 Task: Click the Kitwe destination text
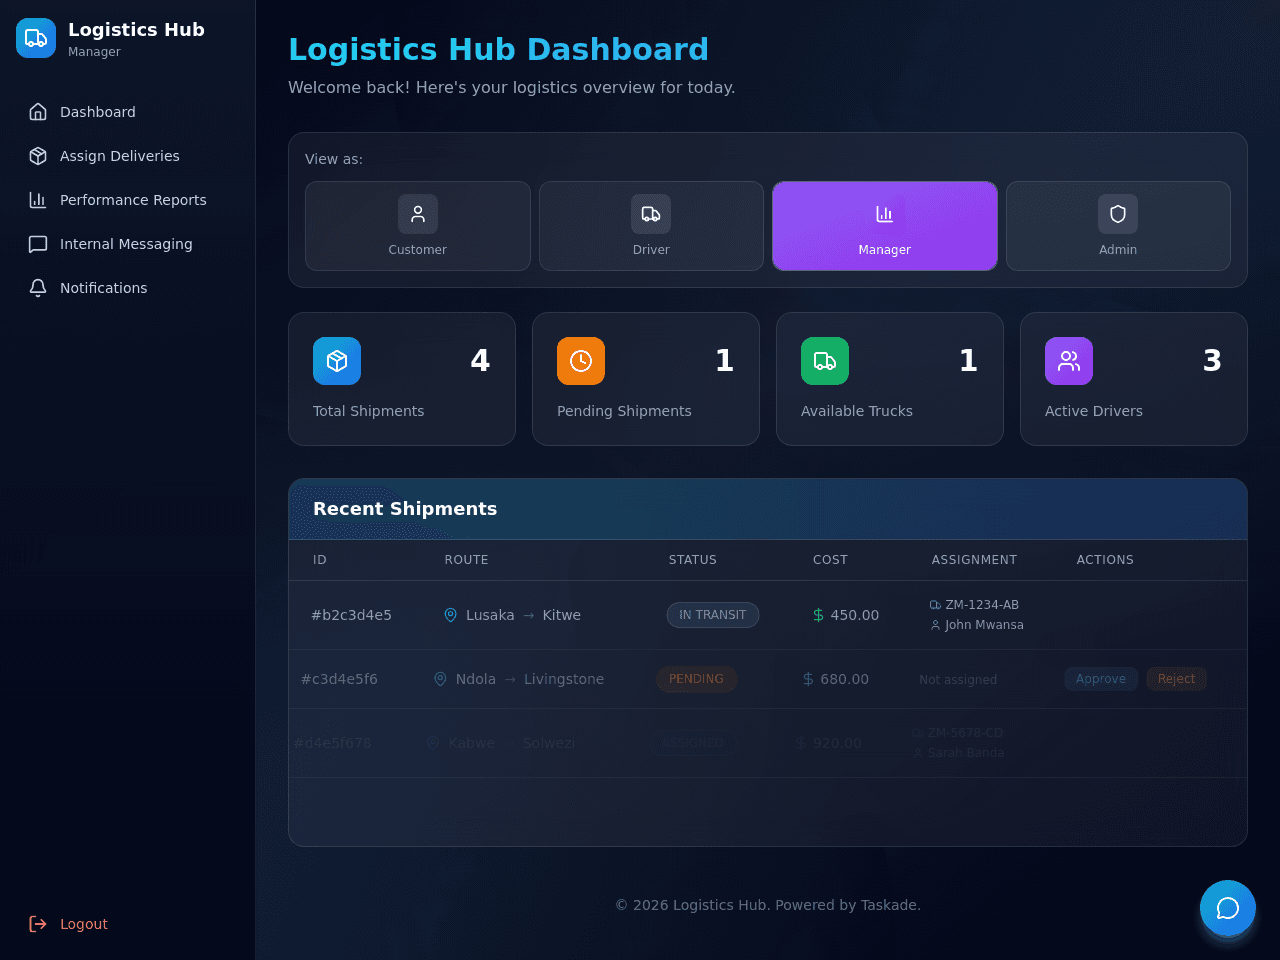[x=561, y=615]
